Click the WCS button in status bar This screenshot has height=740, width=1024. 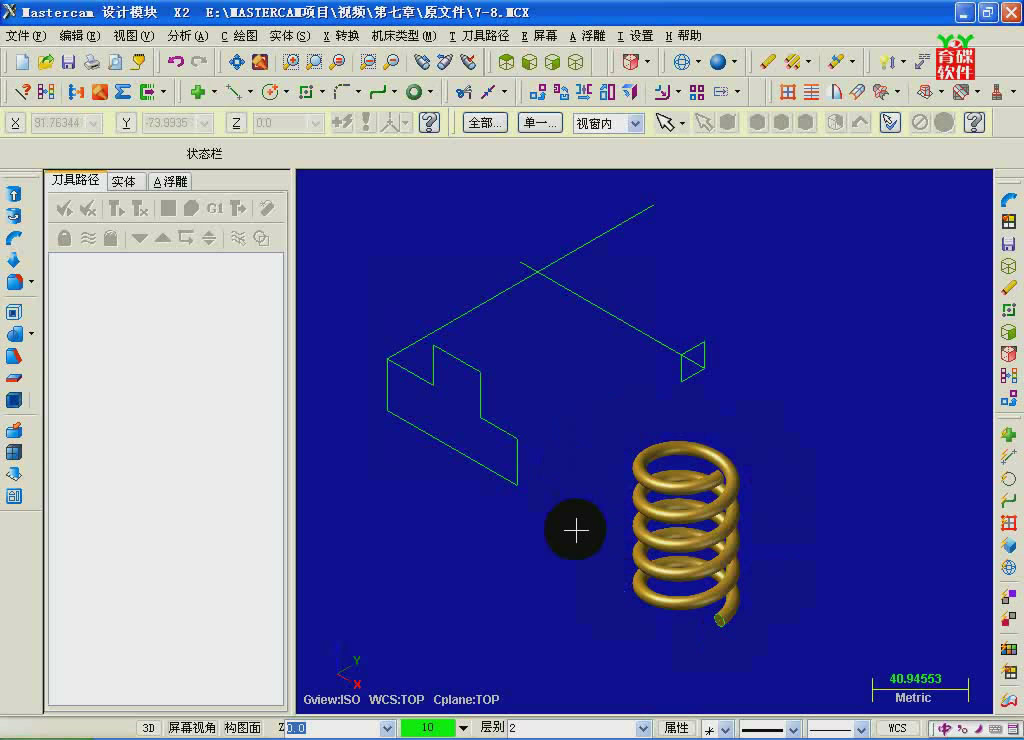[x=897, y=728]
